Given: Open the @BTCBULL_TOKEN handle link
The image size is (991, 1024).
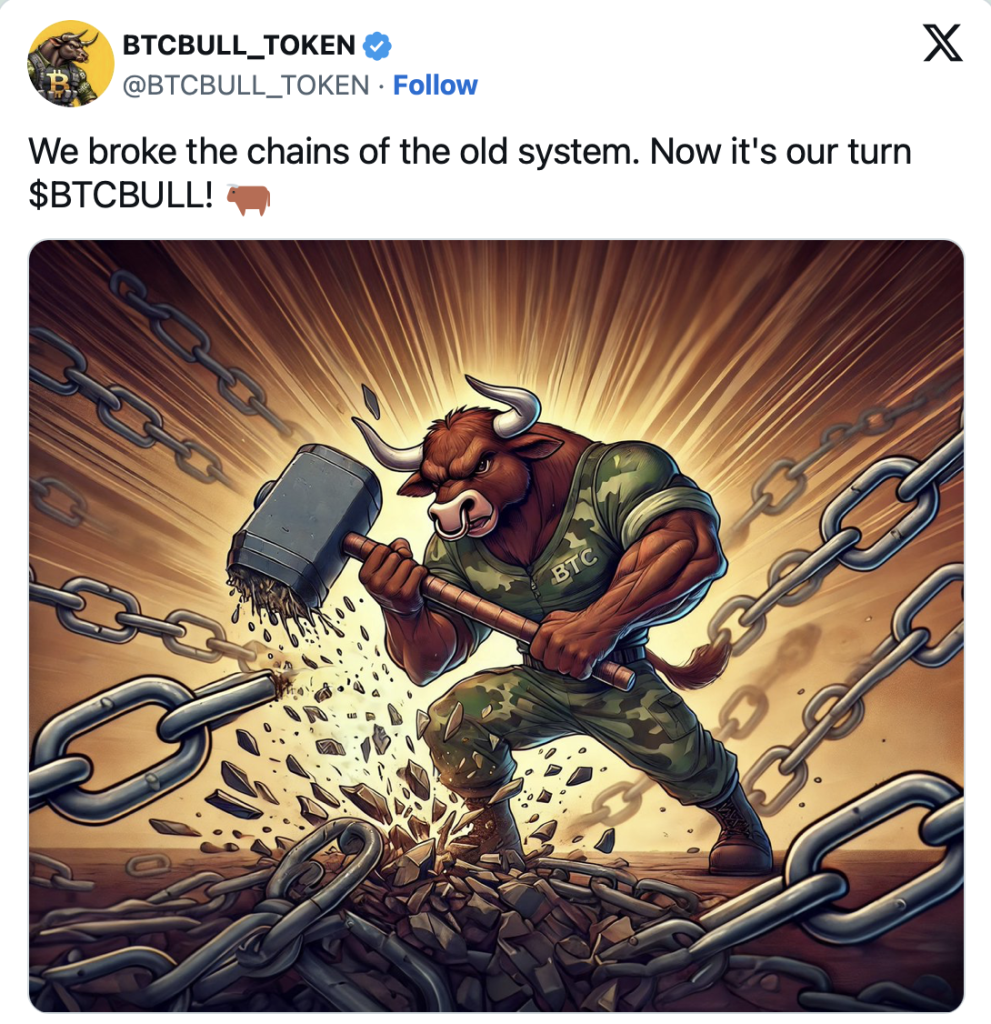Looking at the screenshot, I should 246,86.
